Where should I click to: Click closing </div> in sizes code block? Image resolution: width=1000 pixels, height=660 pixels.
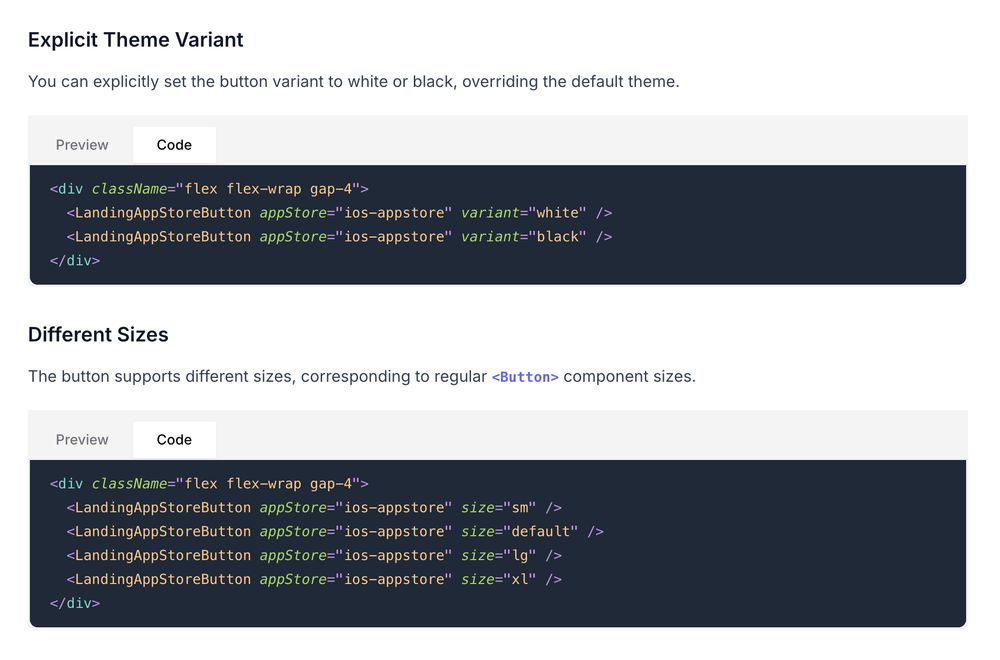coord(75,603)
